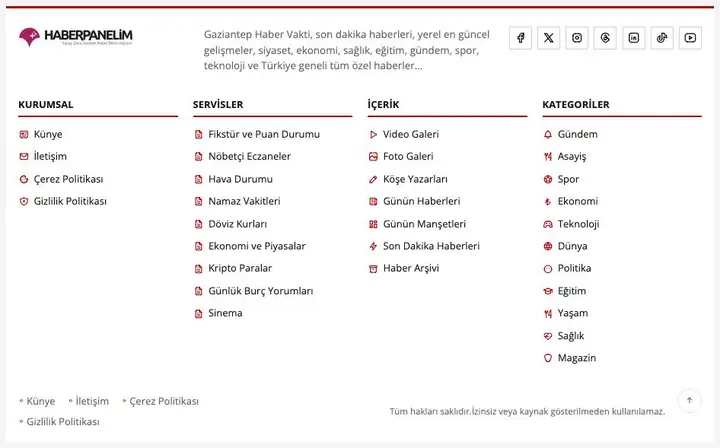Click the Haberpanelim logo
This screenshot has width=720, height=448.
[76, 37]
